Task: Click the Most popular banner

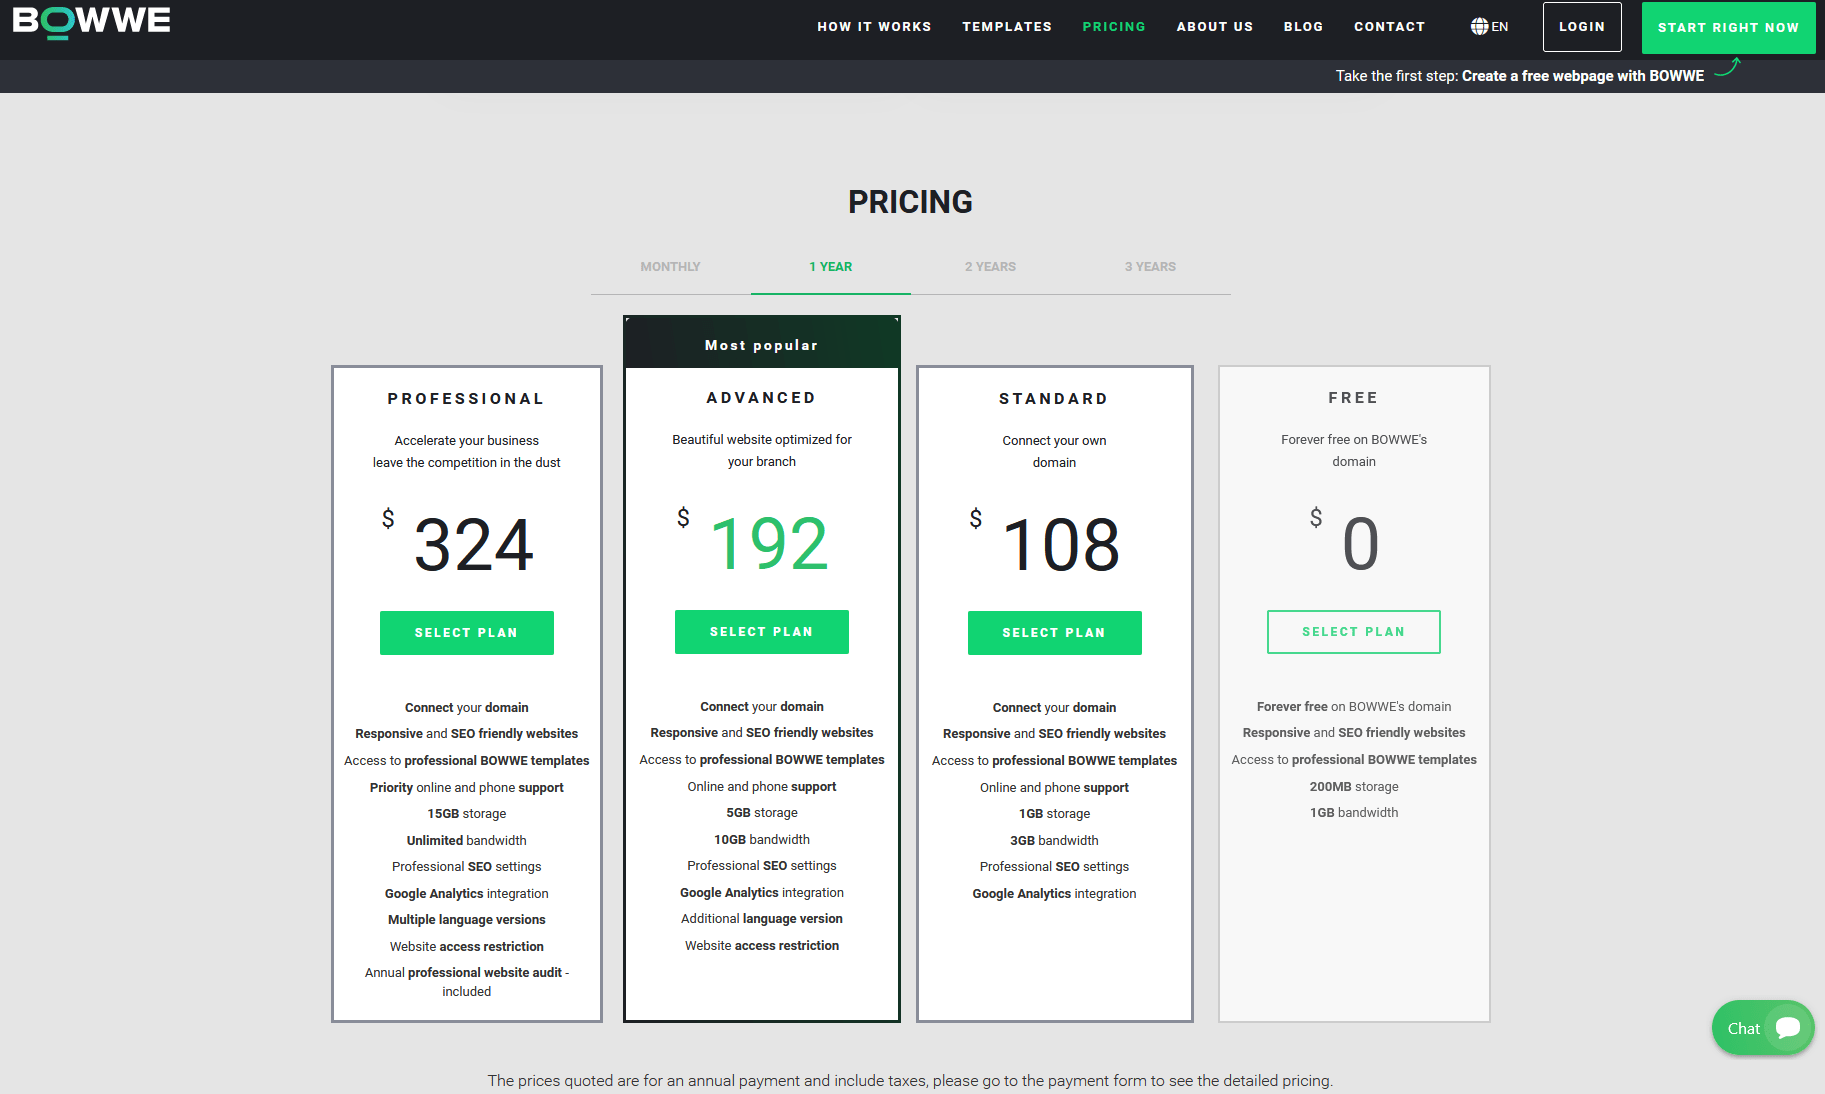Action: (762, 343)
